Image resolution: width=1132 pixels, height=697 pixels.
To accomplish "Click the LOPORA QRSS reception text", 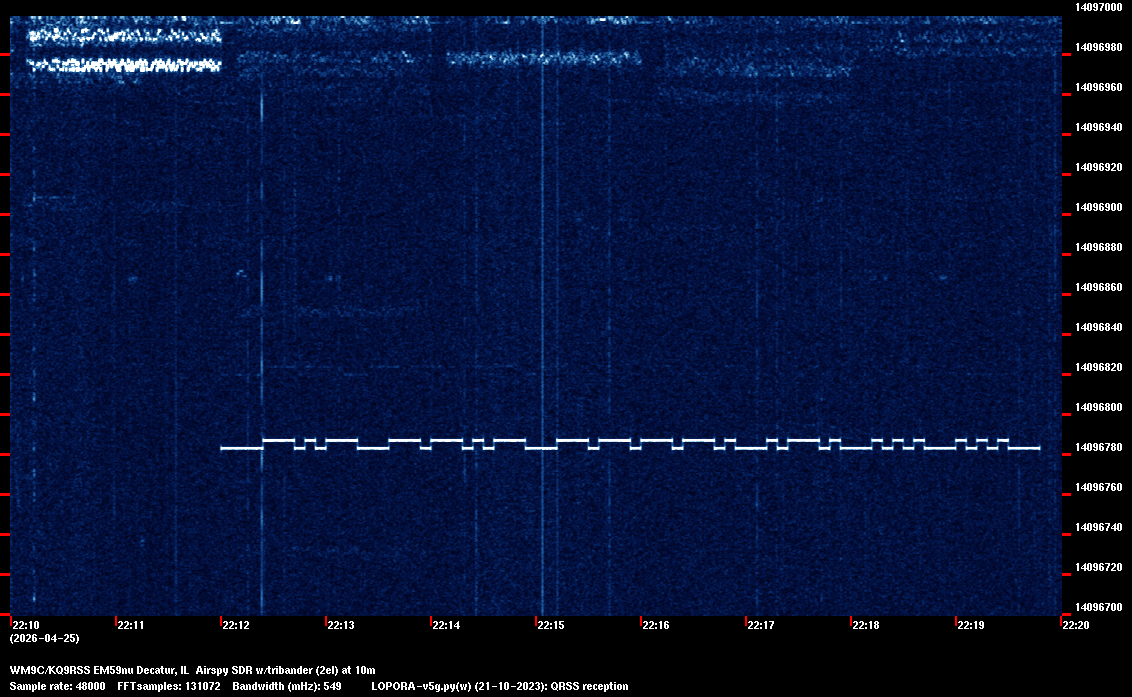I will [x=499, y=686].
